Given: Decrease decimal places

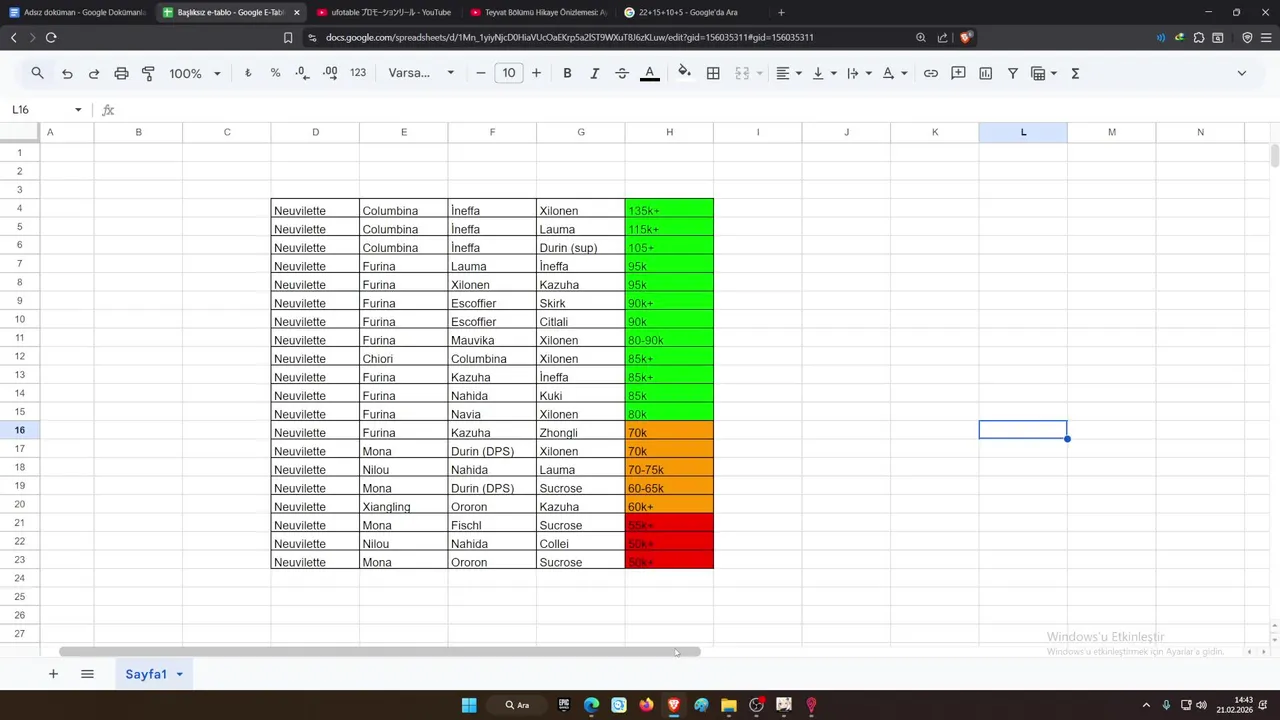Looking at the screenshot, I should [302, 73].
